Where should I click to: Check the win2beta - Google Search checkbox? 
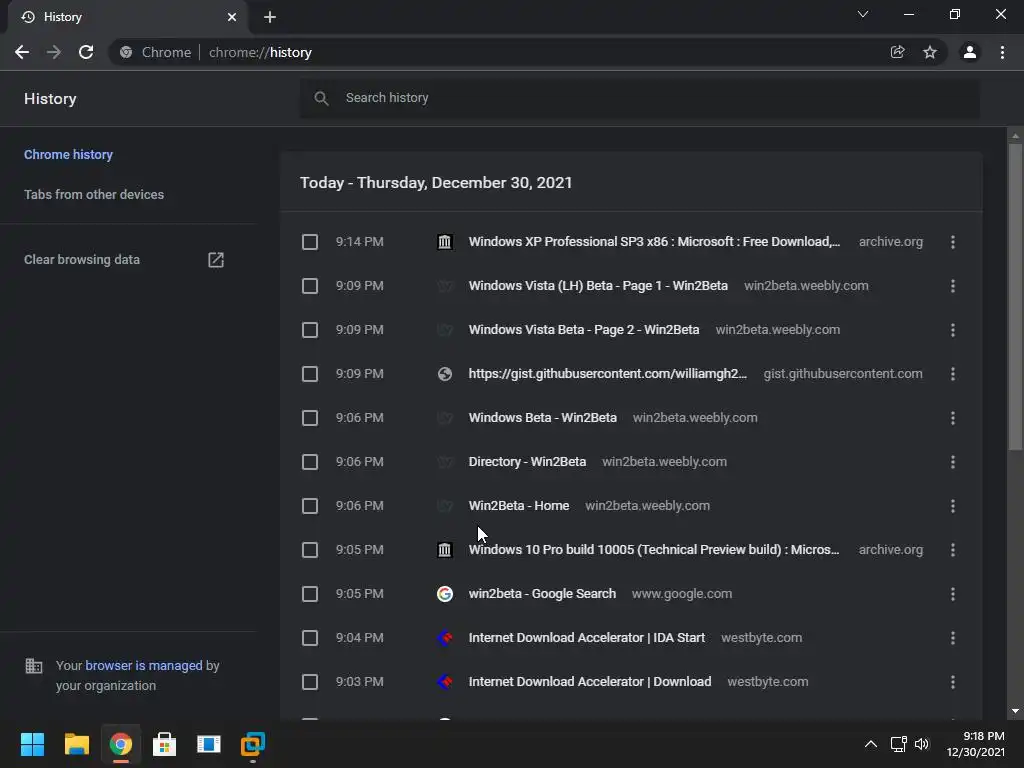point(310,594)
